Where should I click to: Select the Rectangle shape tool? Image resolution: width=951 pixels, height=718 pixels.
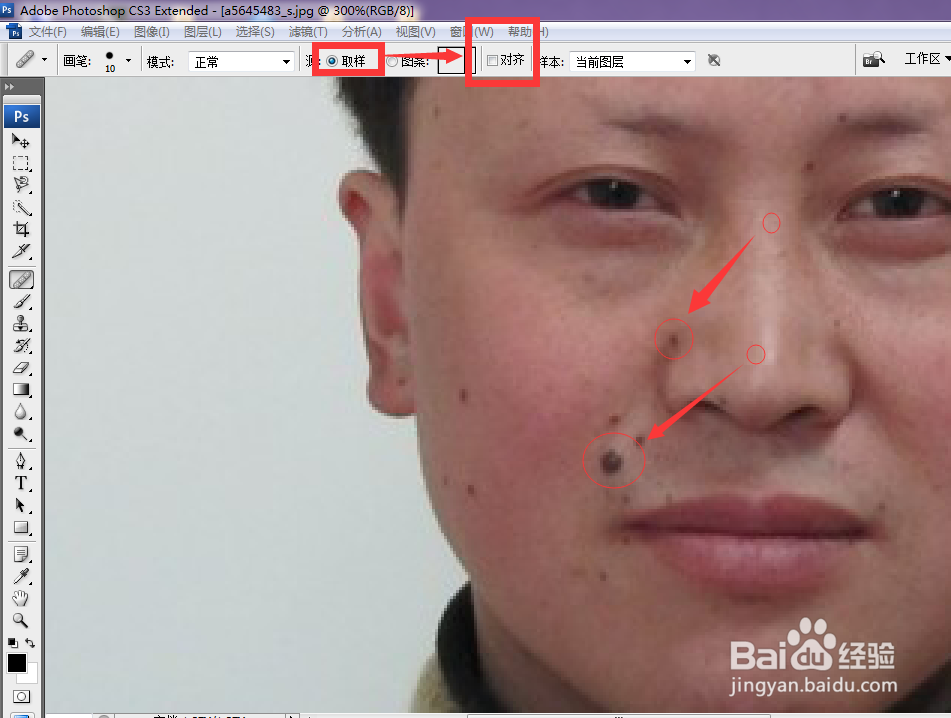tap(21, 528)
